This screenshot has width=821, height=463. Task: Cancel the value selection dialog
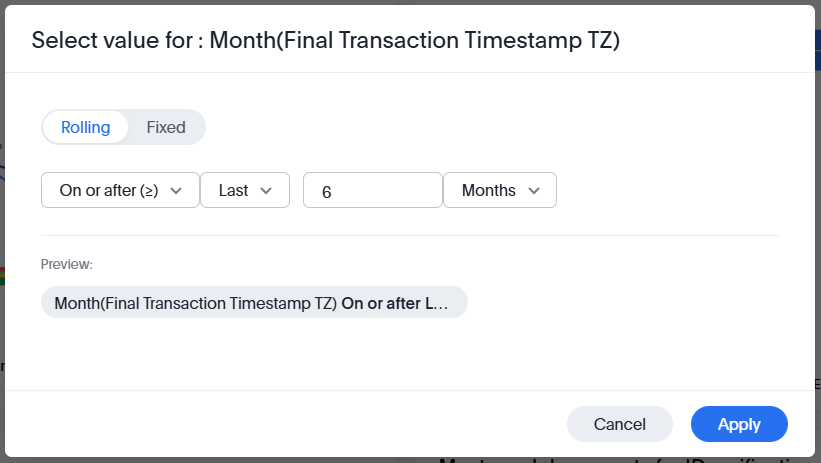(x=620, y=424)
